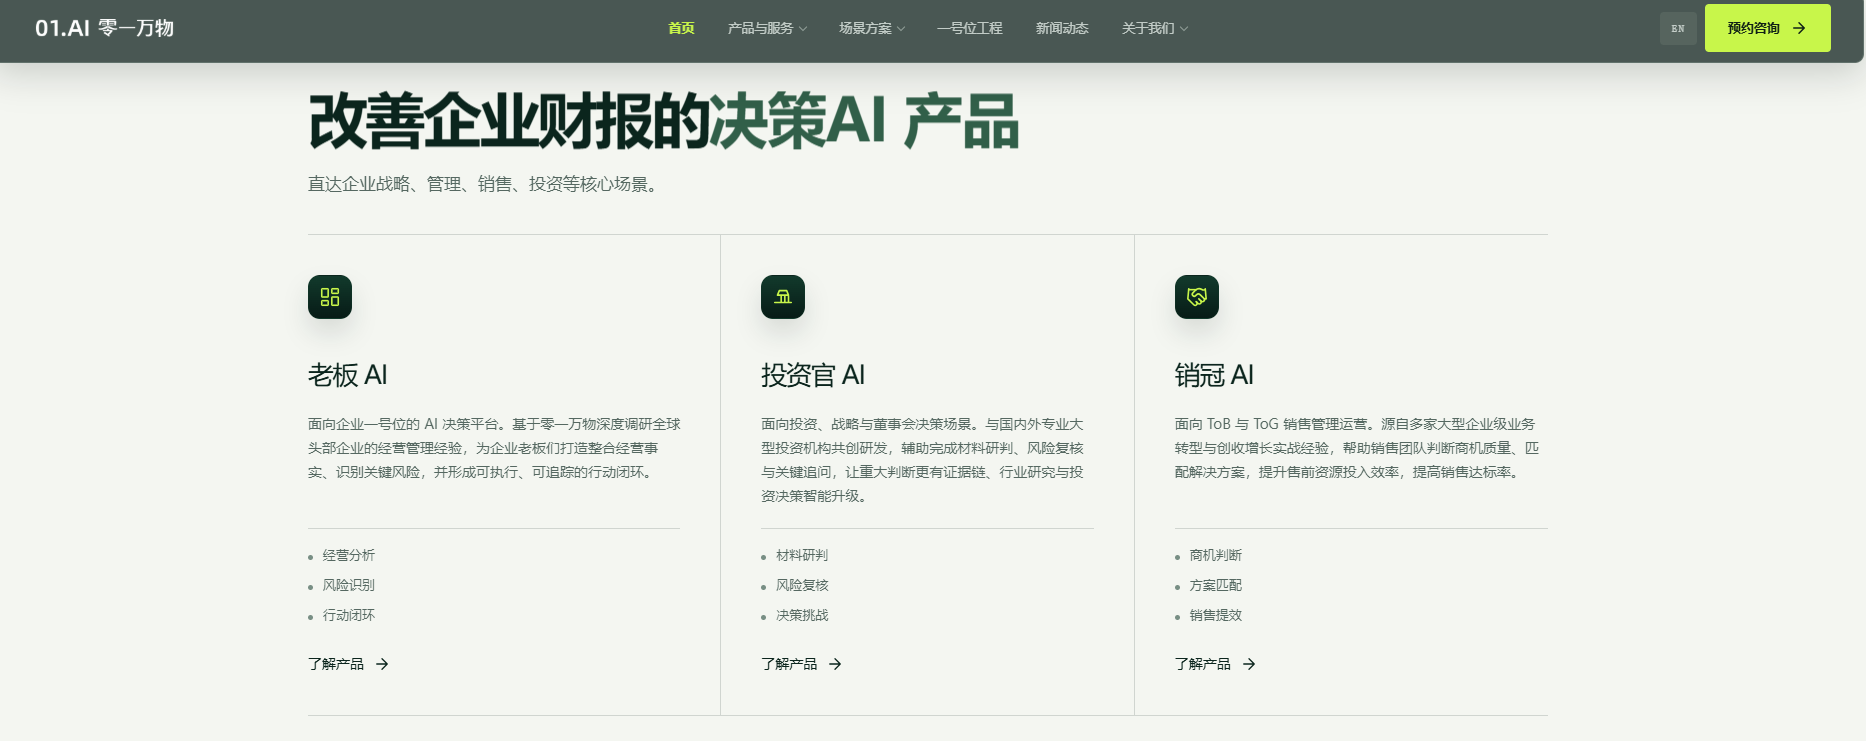Click the 投资官 AI building icon
The height and width of the screenshot is (741, 1866).
(783, 297)
